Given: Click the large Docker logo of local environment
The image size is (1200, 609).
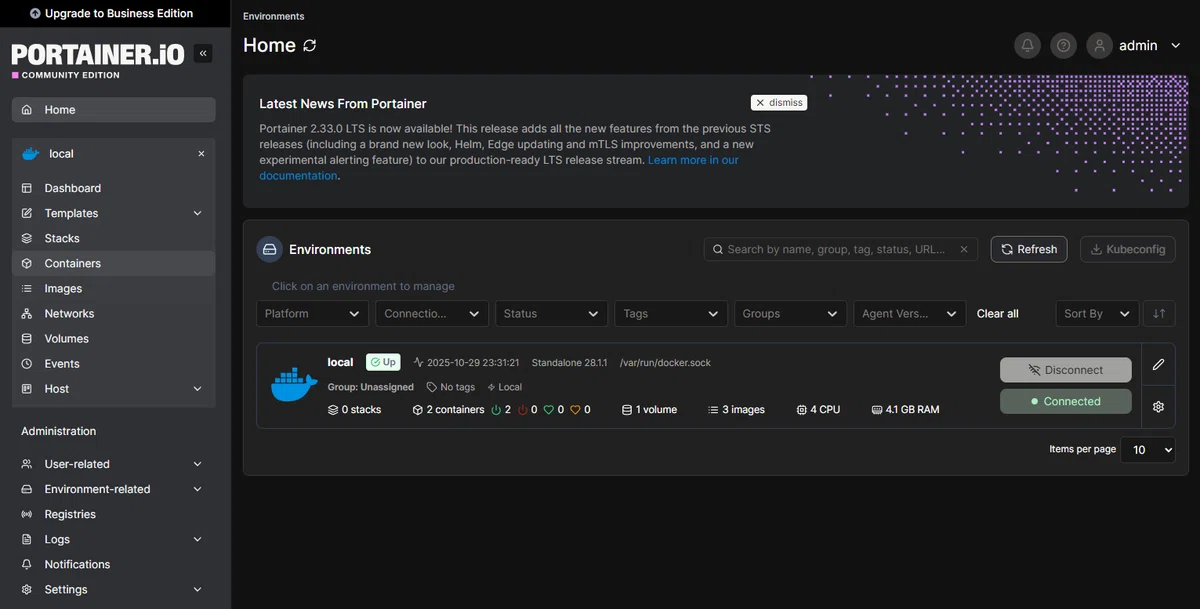Looking at the screenshot, I should point(294,385).
